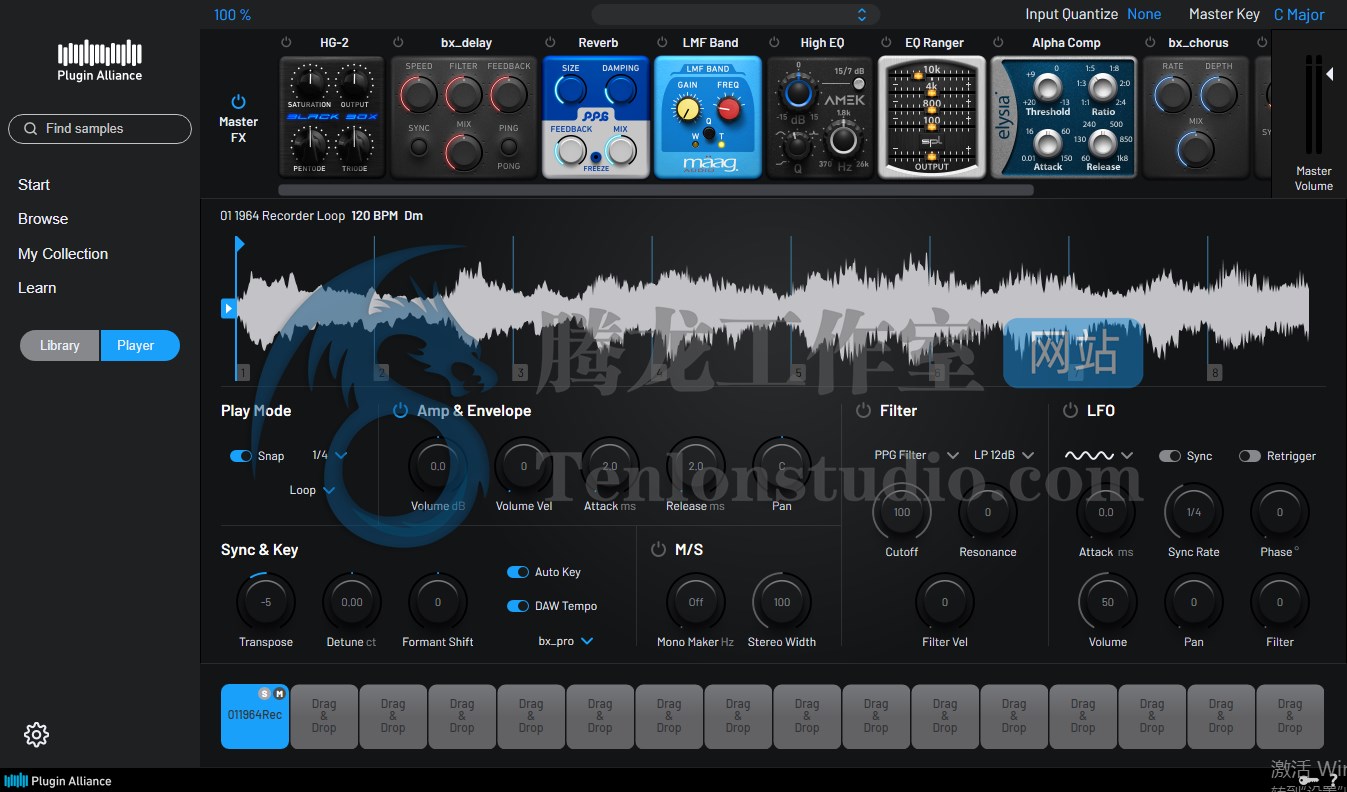Open My Collection in the sidebar
Image resolution: width=1347 pixels, height=792 pixels.
[63, 254]
